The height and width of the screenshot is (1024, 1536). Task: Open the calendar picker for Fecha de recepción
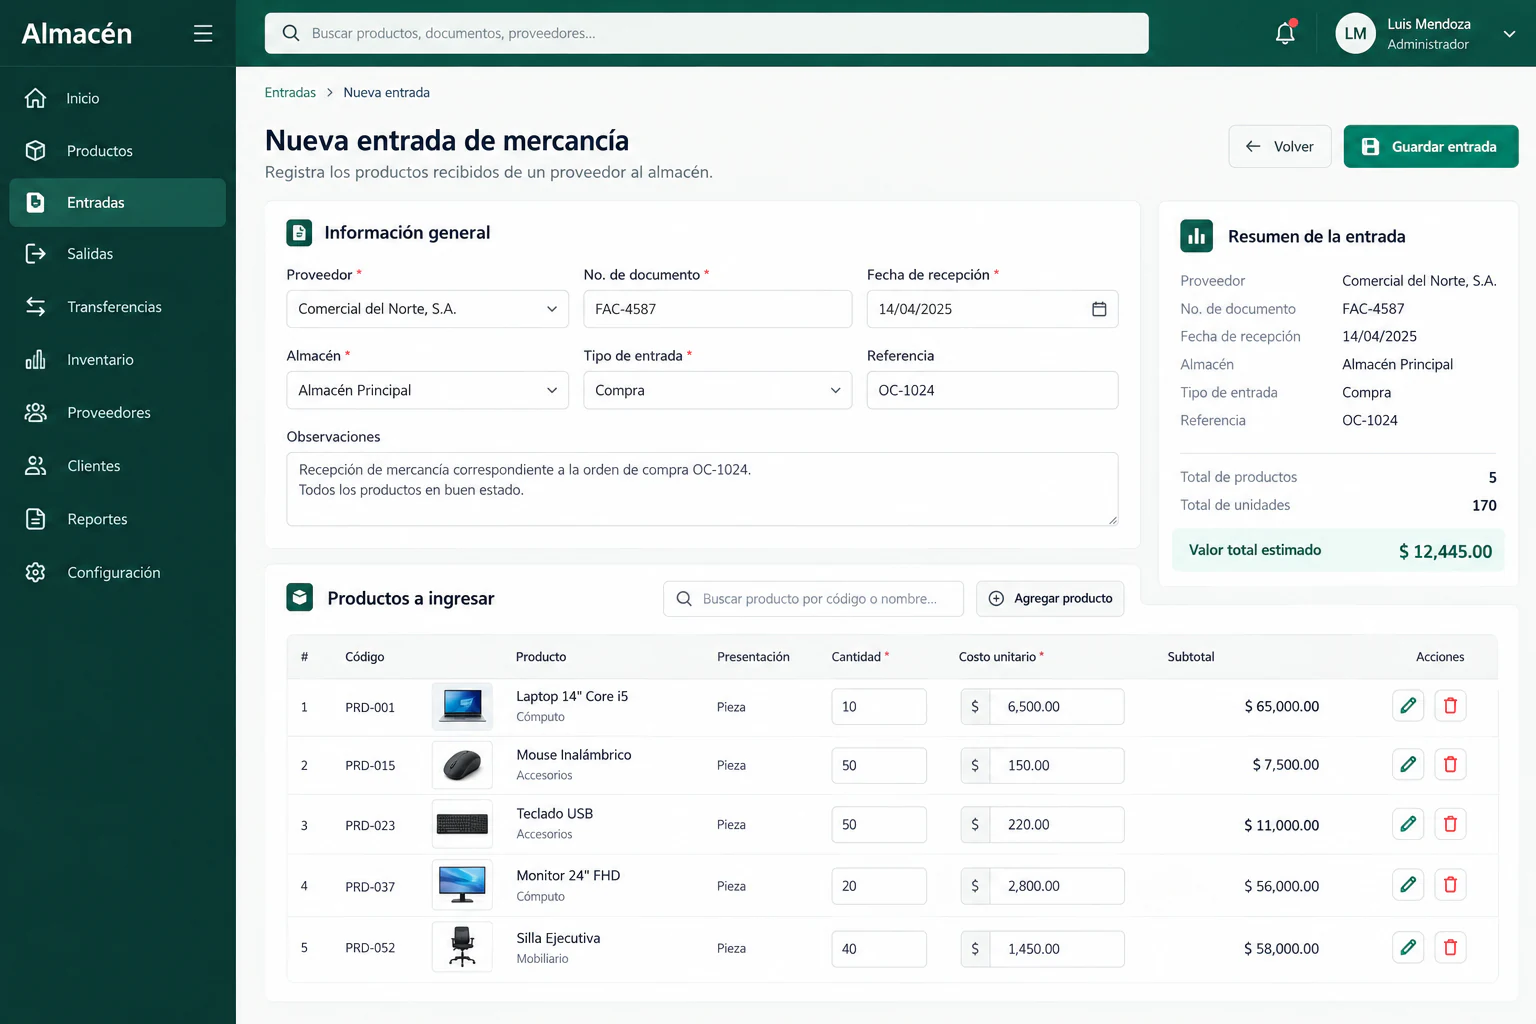click(x=1099, y=309)
